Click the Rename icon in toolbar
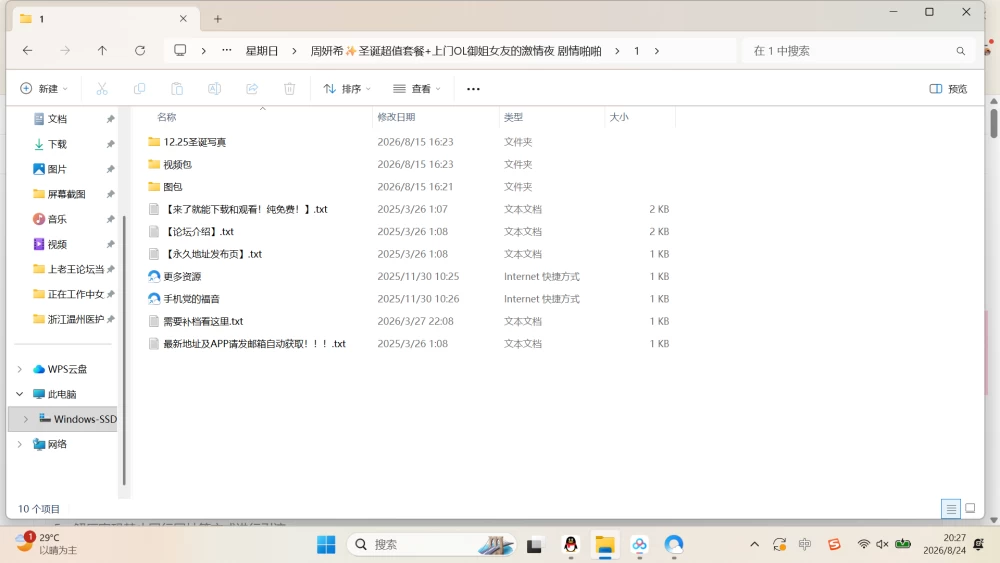The width and height of the screenshot is (1000, 563). (214, 89)
